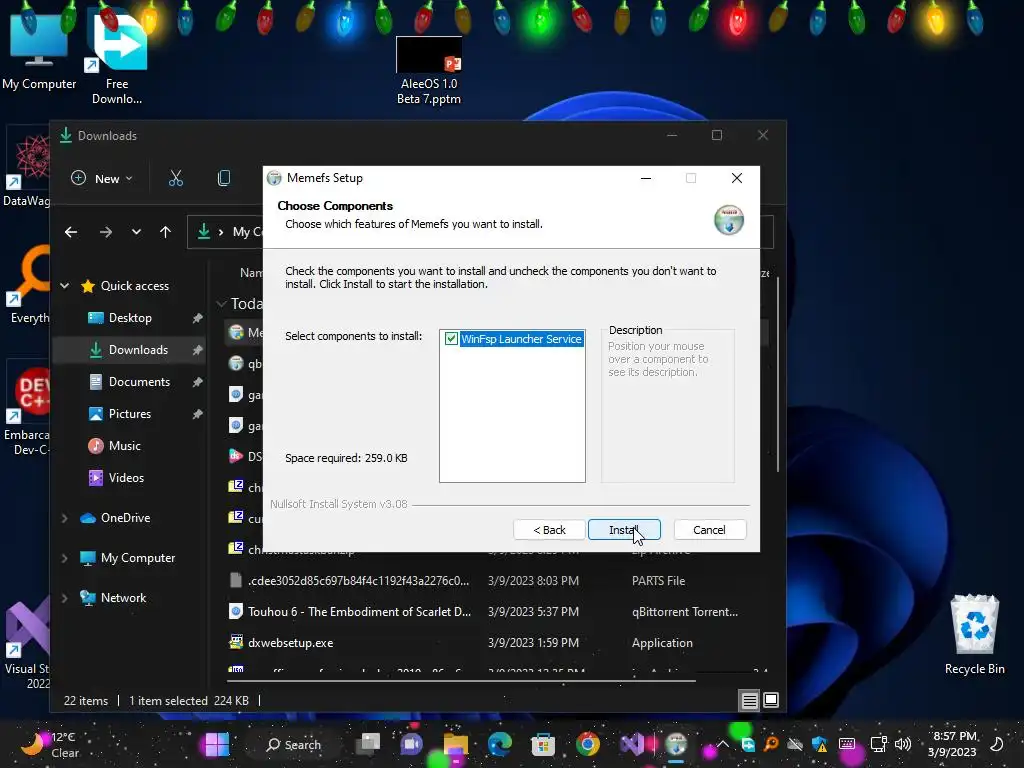Open Task View from the taskbar
The width and height of the screenshot is (1024, 768).
pyautogui.click(x=368, y=744)
